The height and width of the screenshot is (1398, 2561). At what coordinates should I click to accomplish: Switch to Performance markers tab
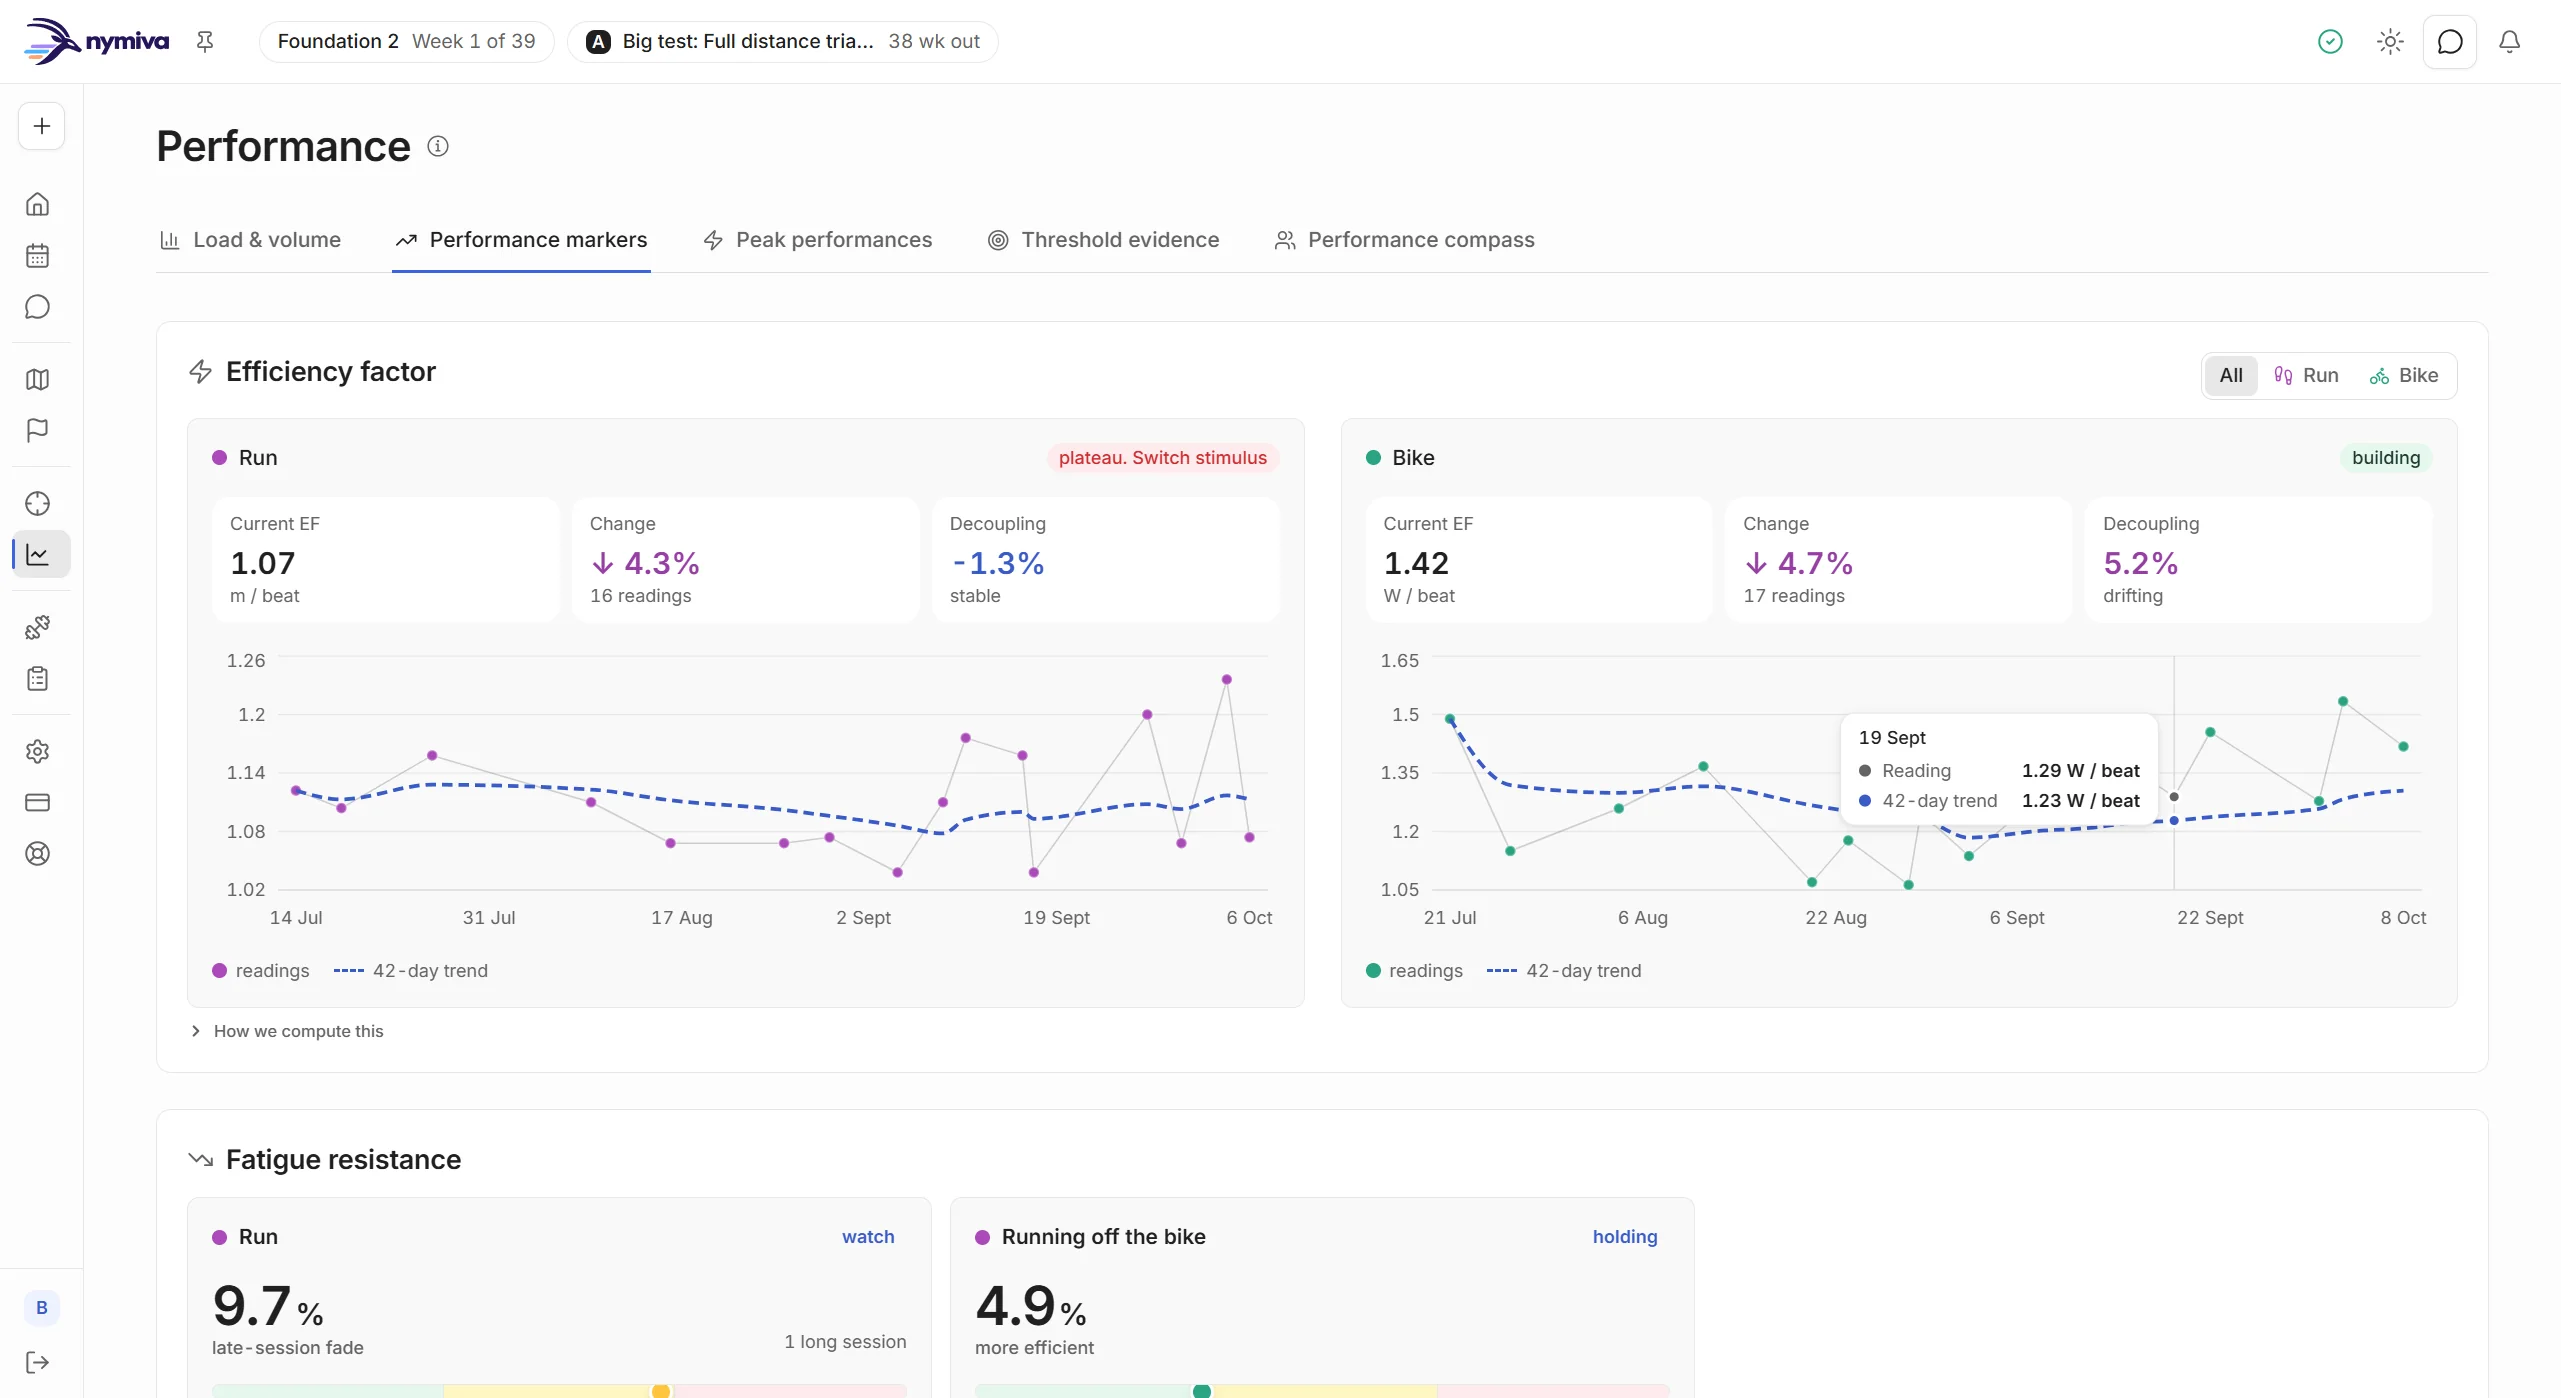tap(521, 240)
